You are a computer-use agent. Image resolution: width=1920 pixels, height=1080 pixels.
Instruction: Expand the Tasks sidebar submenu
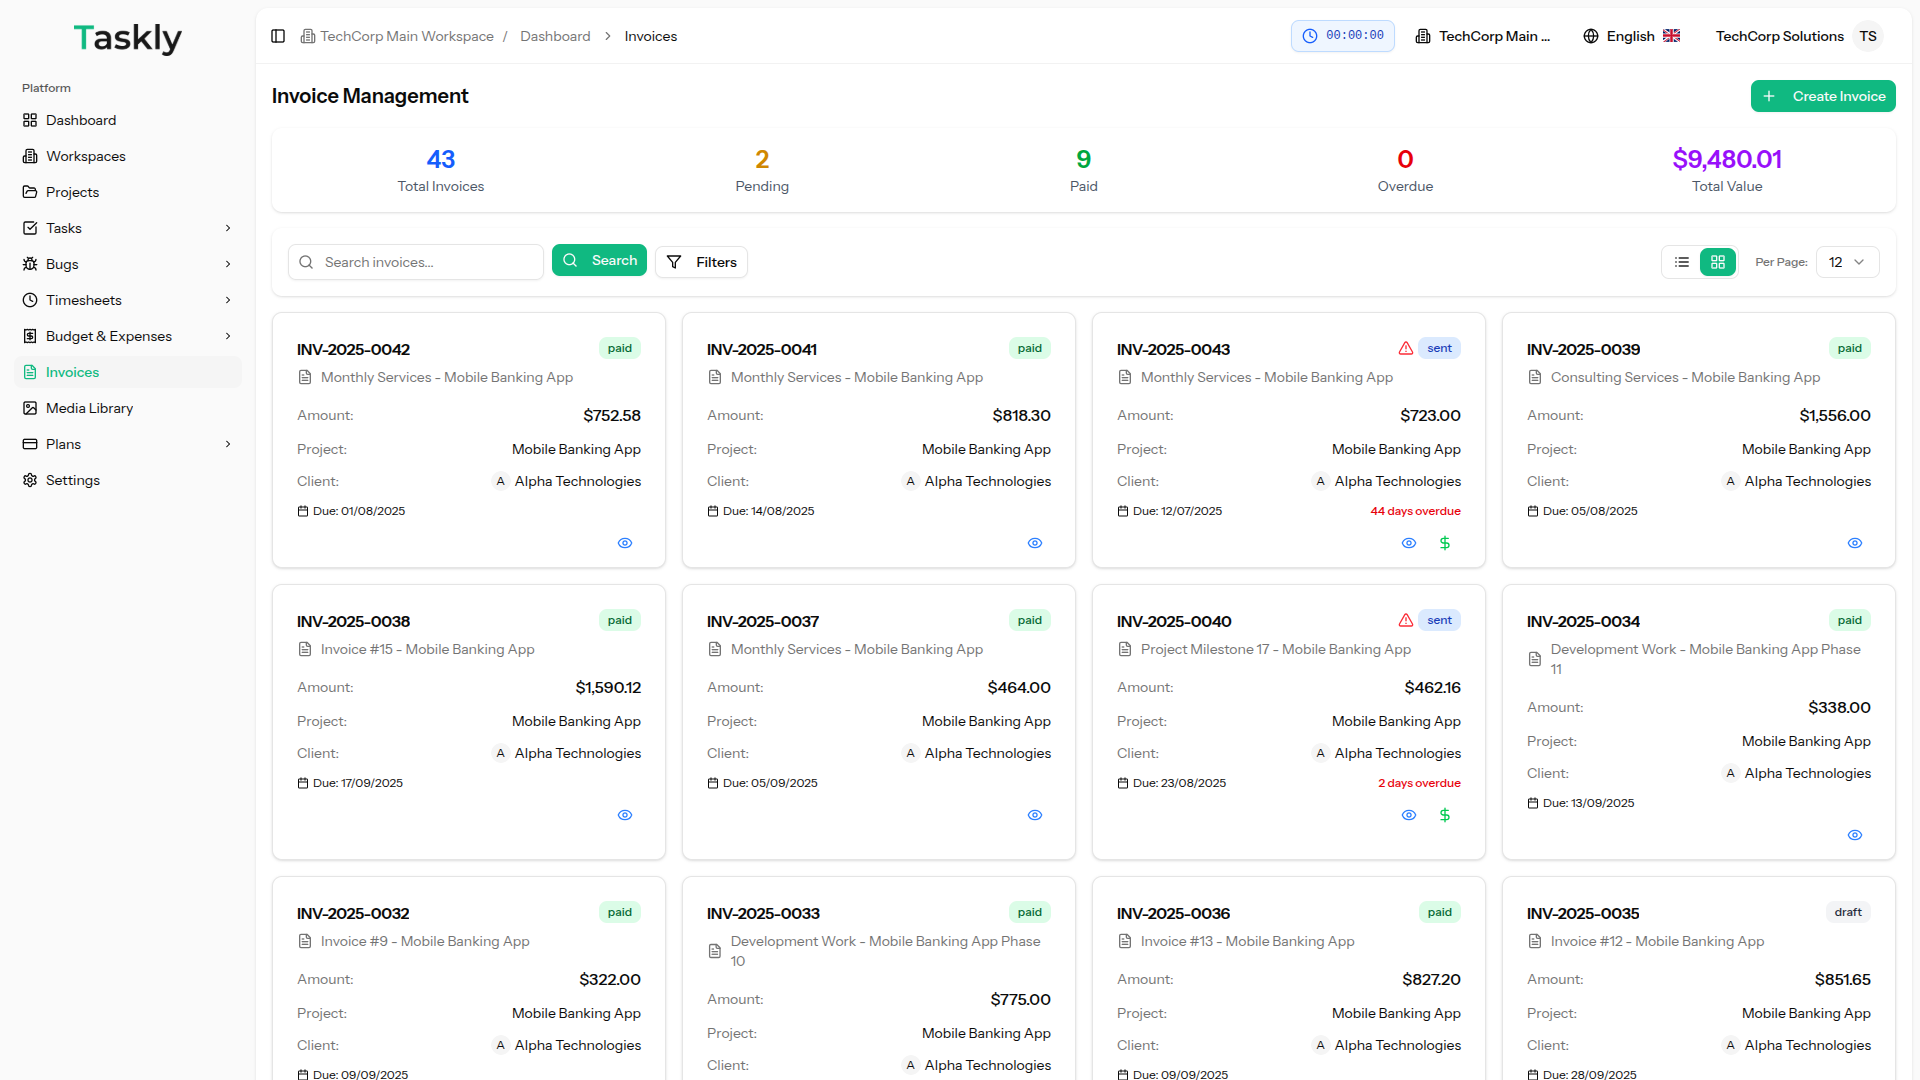coord(228,228)
